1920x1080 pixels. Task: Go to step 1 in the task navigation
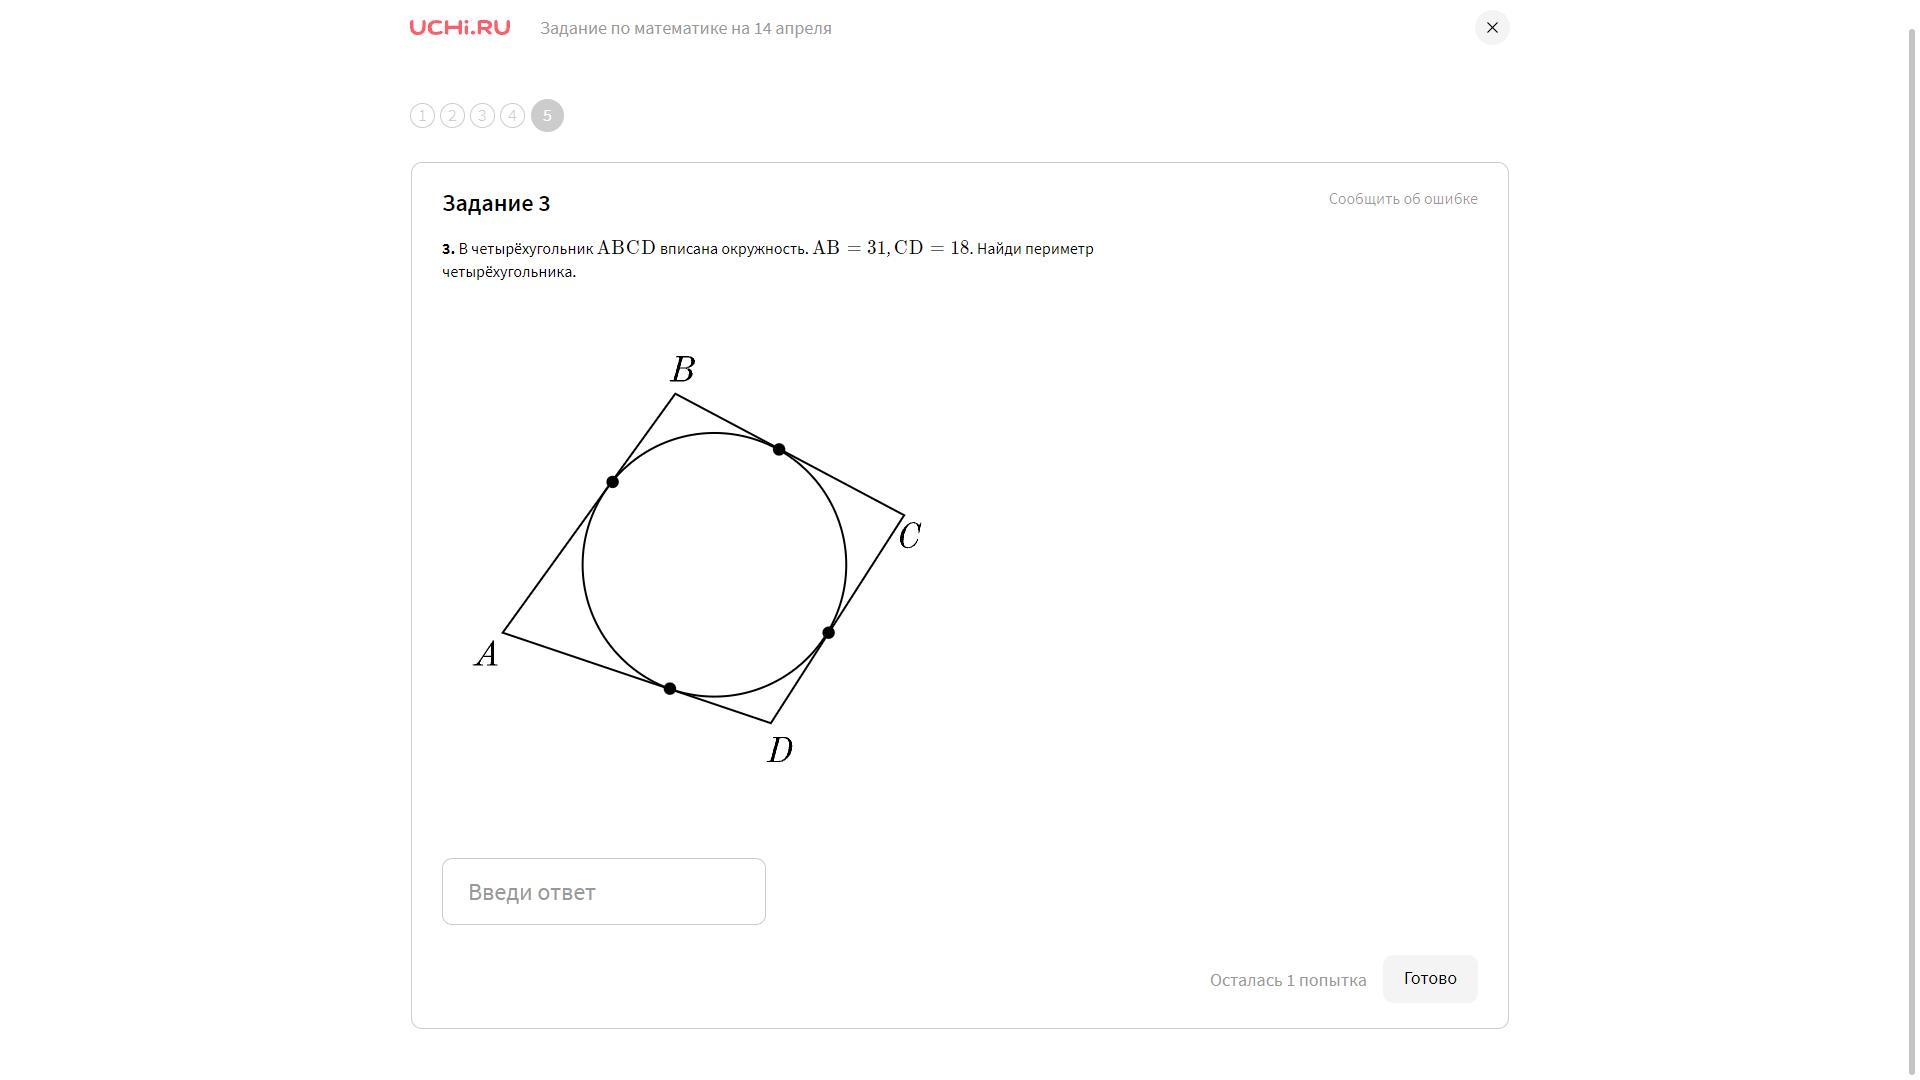(422, 116)
